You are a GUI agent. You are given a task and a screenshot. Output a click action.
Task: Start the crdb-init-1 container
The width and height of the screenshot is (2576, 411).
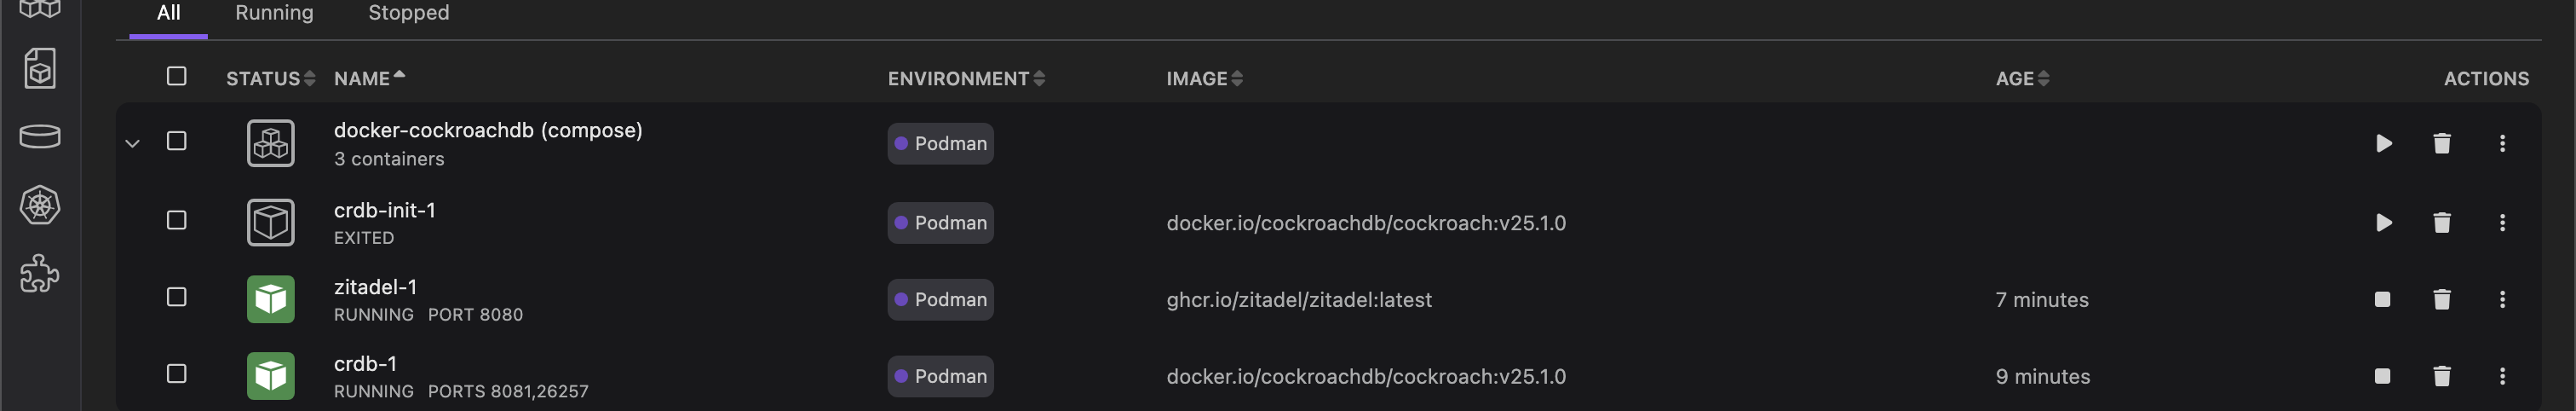[2383, 223]
